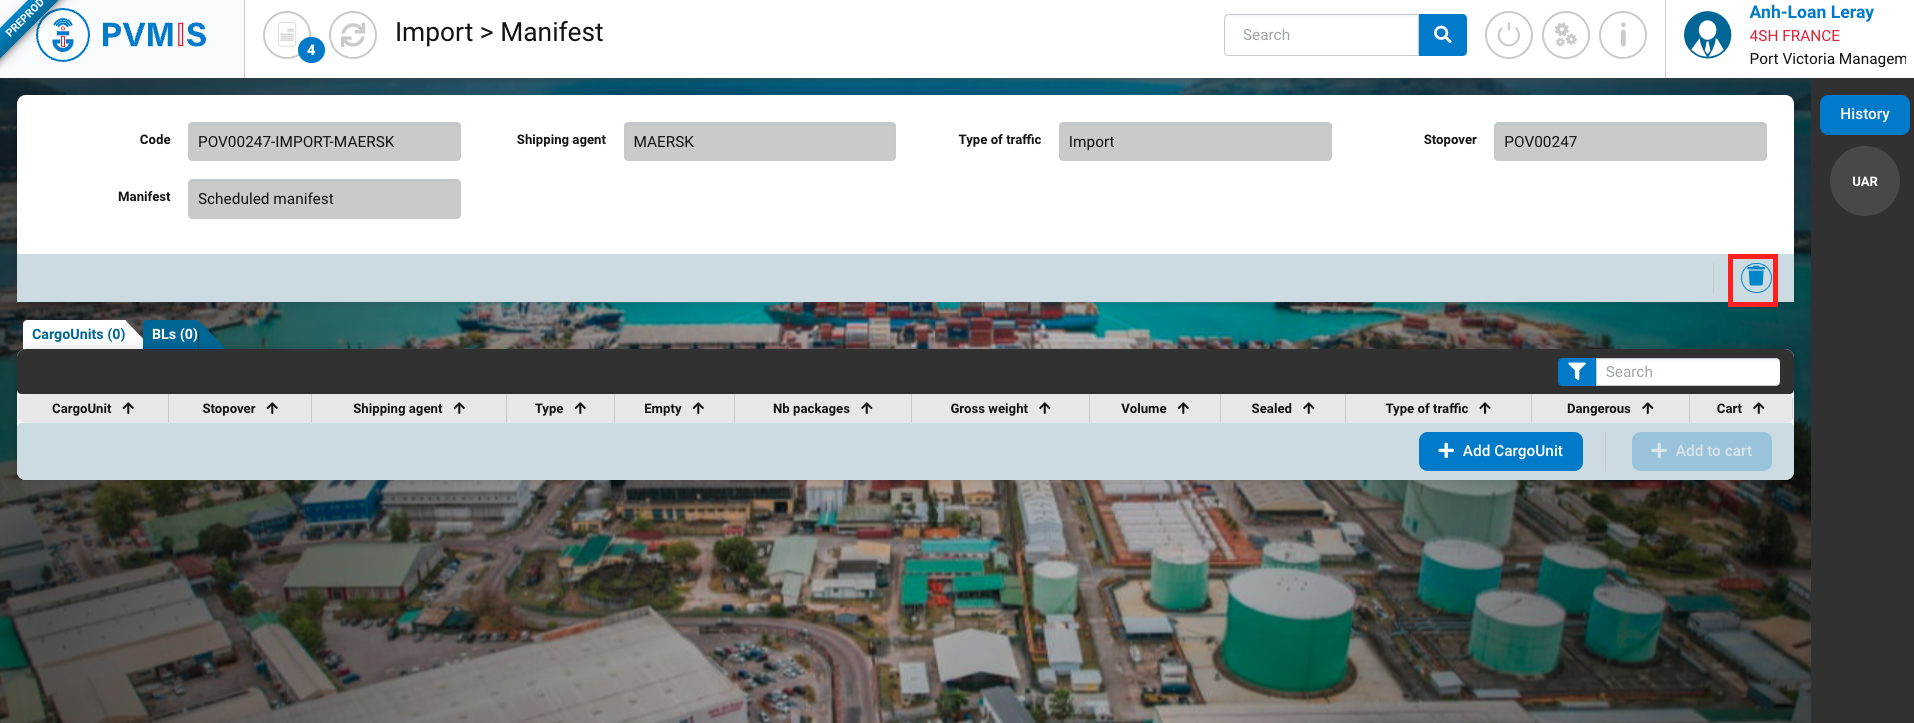Image resolution: width=1914 pixels, height=723 pixels.
Task: Open the document list icon with badge 4
Action: 288,36
